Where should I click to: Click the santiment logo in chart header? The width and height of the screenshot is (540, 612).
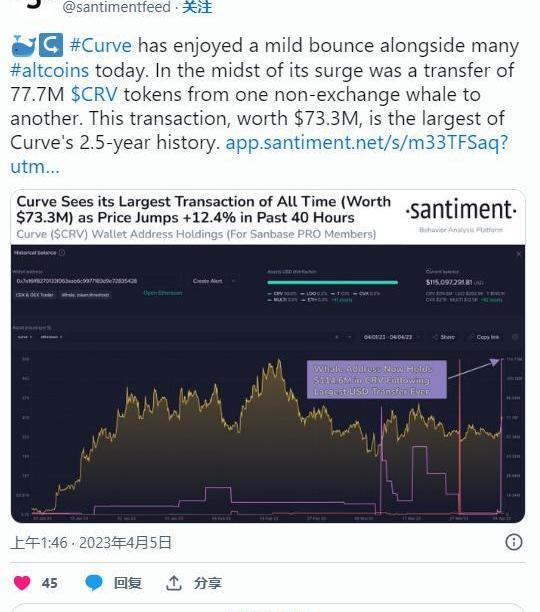pos(461,210)
